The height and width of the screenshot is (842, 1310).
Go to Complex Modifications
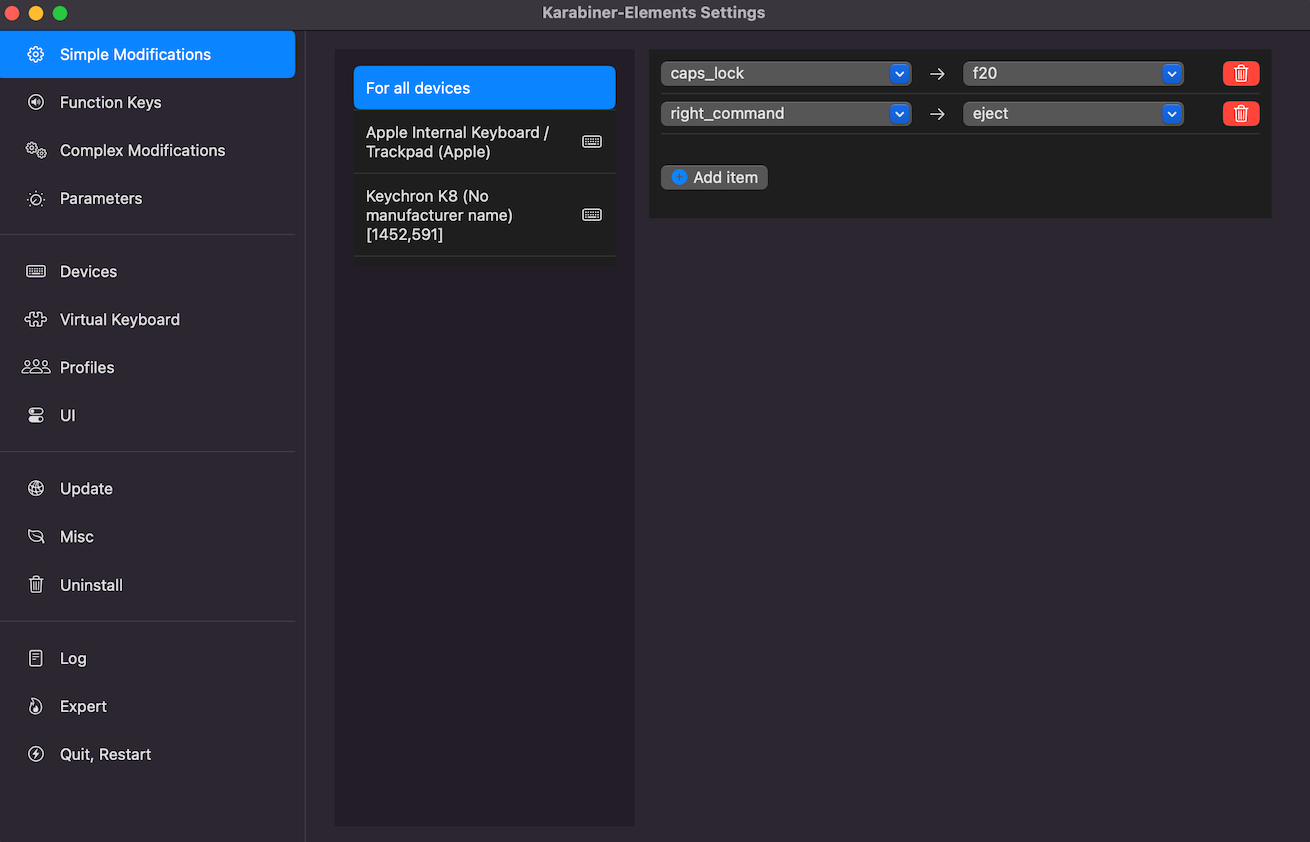point(147,150)
